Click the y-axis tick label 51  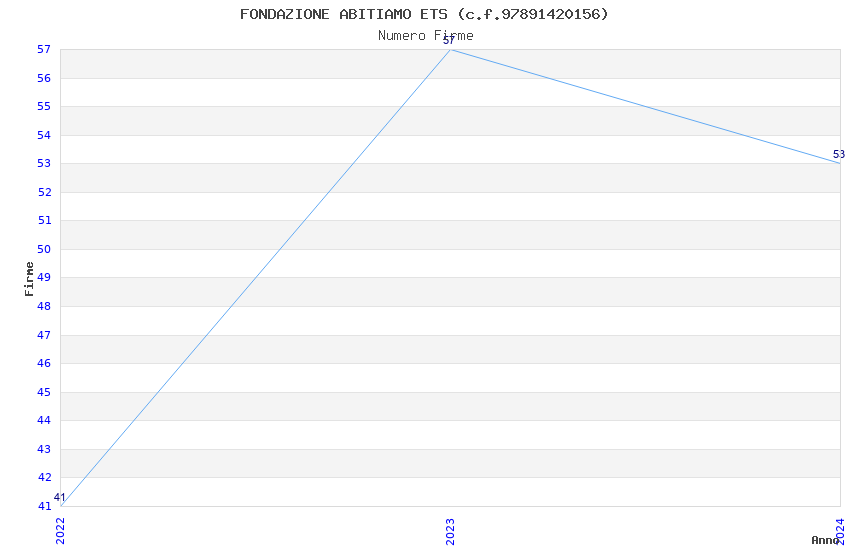coord(44,221)
